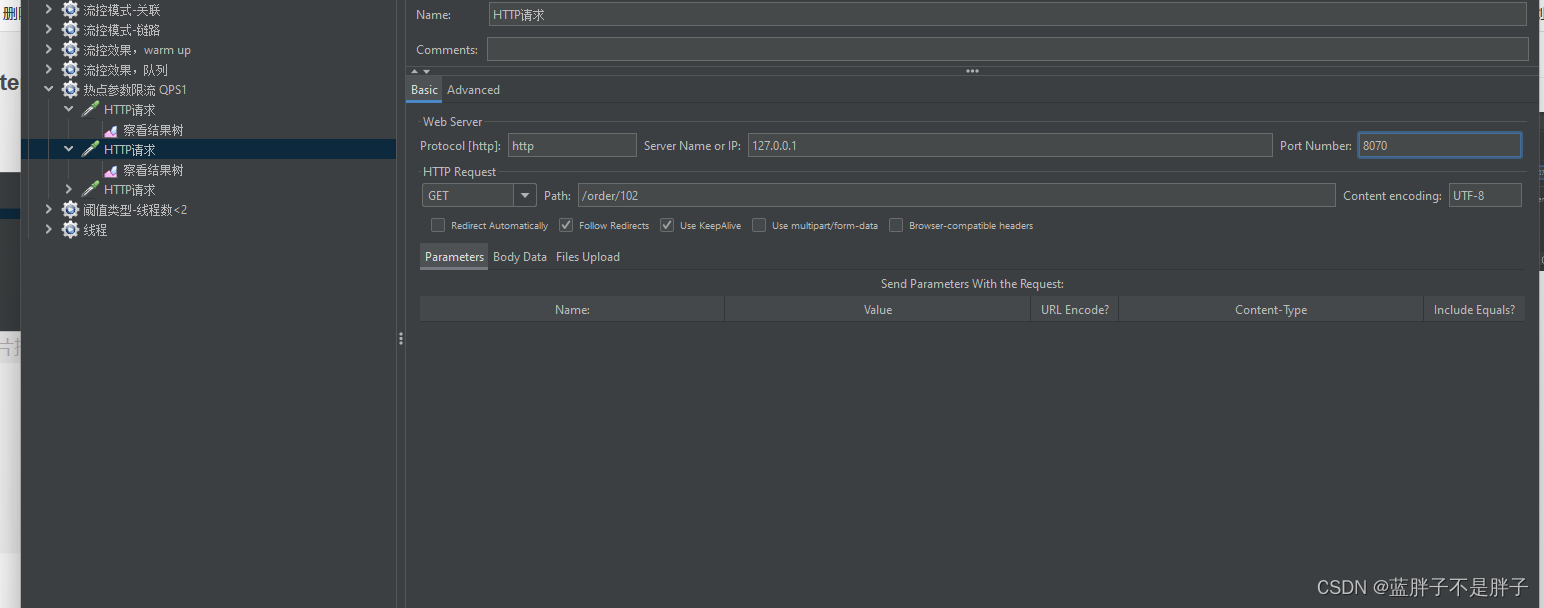
Task: Select the 流控模式-关联 tree row
Action: point(122,10)
